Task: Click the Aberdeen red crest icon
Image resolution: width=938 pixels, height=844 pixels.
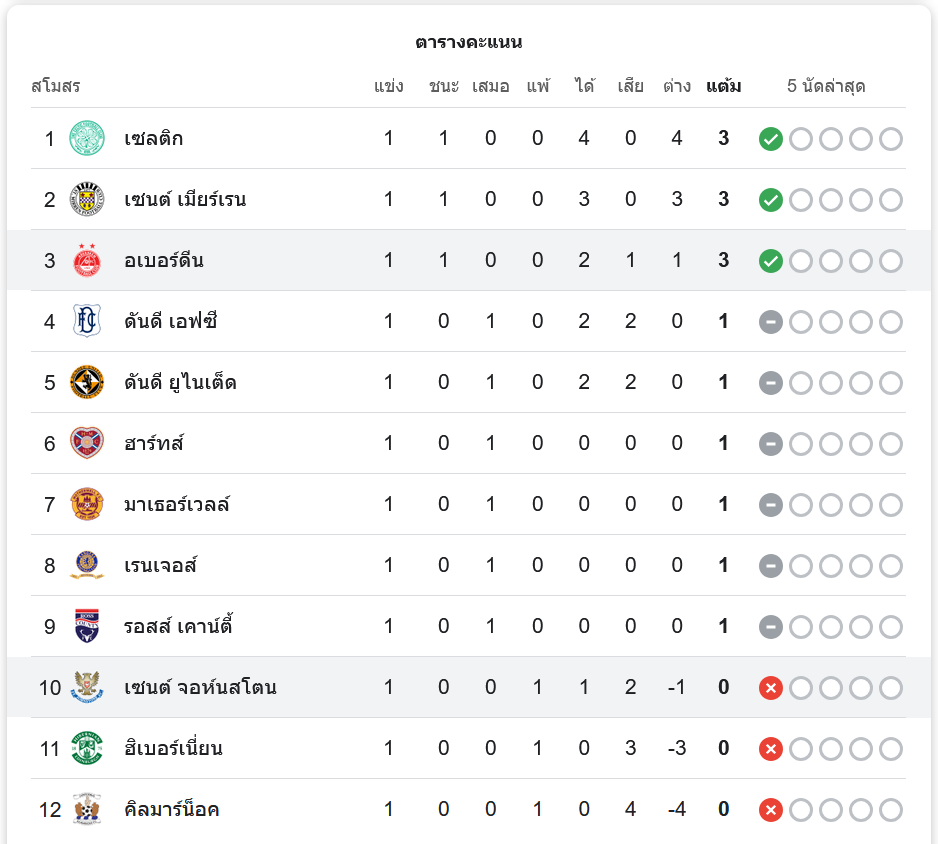Action: click(x=87, y=260)
